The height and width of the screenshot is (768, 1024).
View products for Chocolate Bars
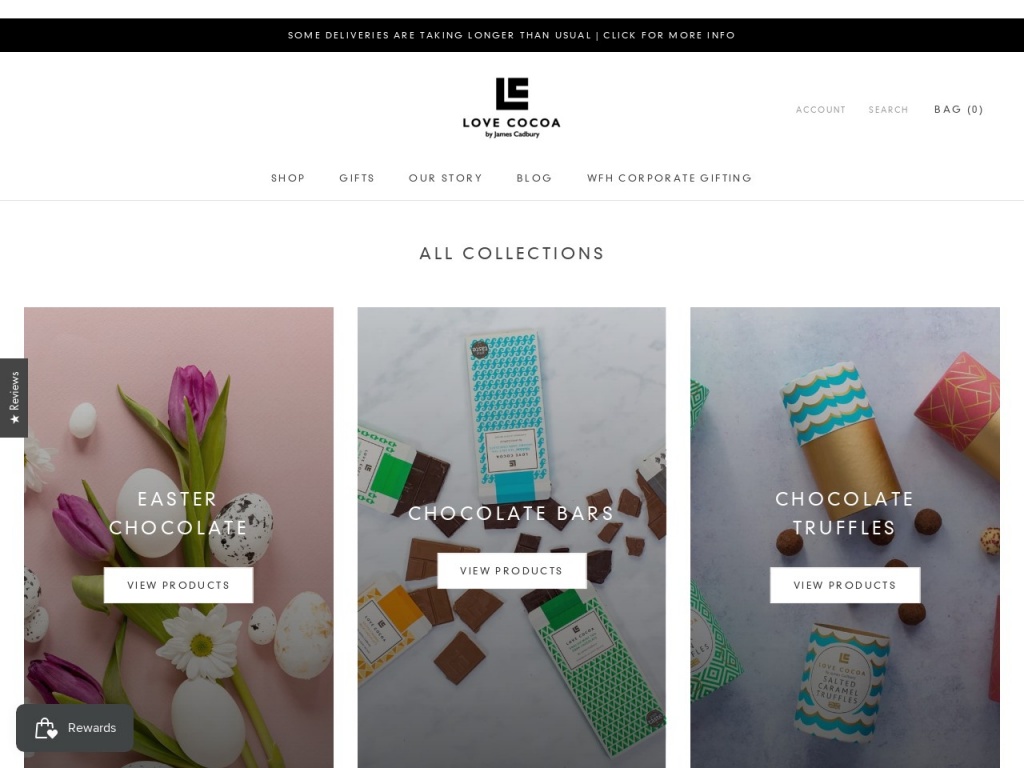(x=511, y=571)
